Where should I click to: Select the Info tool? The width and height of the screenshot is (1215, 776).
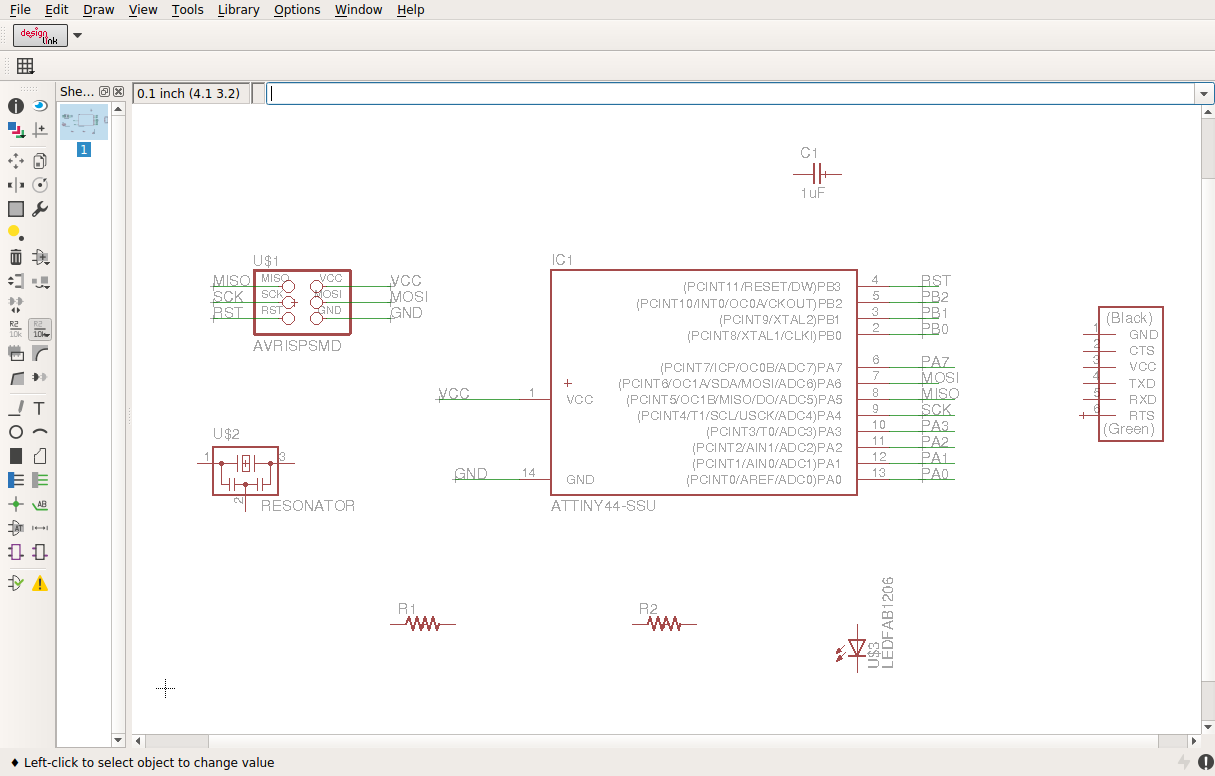click(16, 105)
